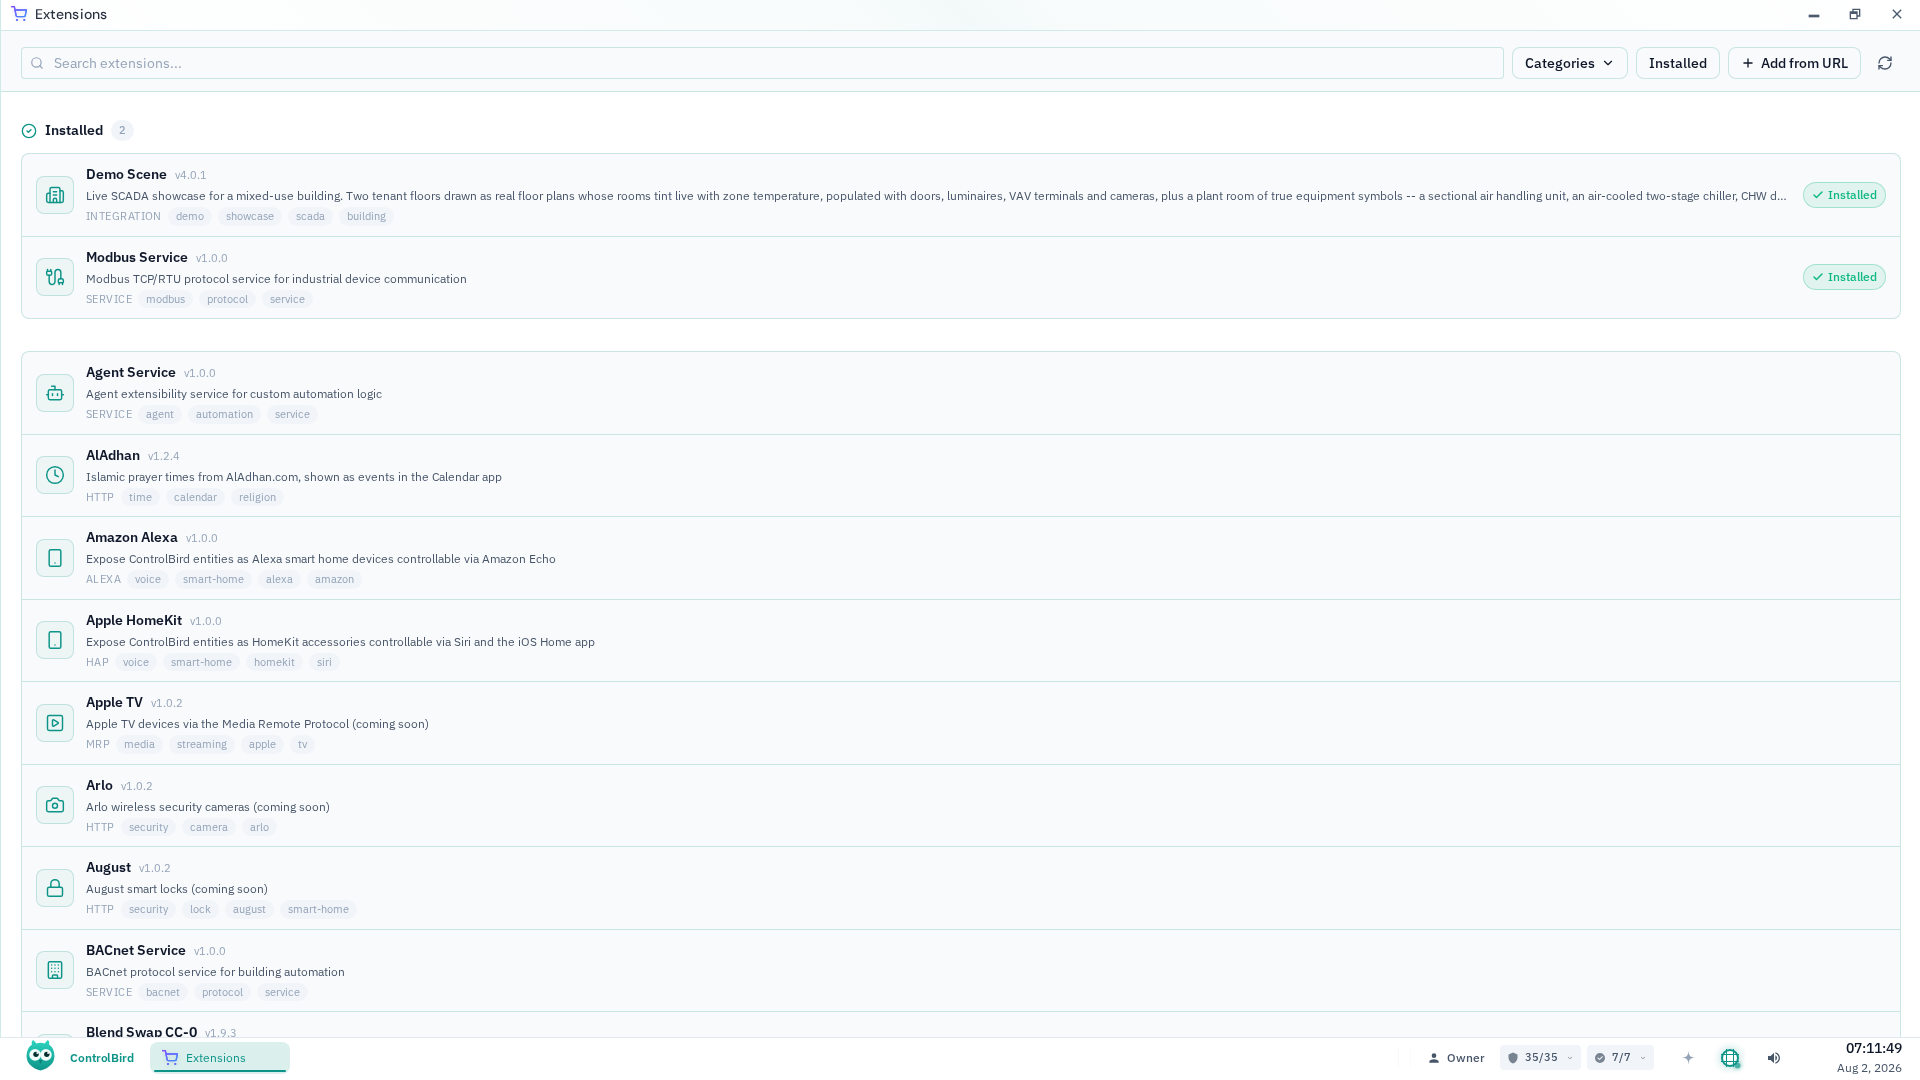This screenshot has height=1080, width=1920.
Task: Focus the Search extensions field
Action: (762, 63)
